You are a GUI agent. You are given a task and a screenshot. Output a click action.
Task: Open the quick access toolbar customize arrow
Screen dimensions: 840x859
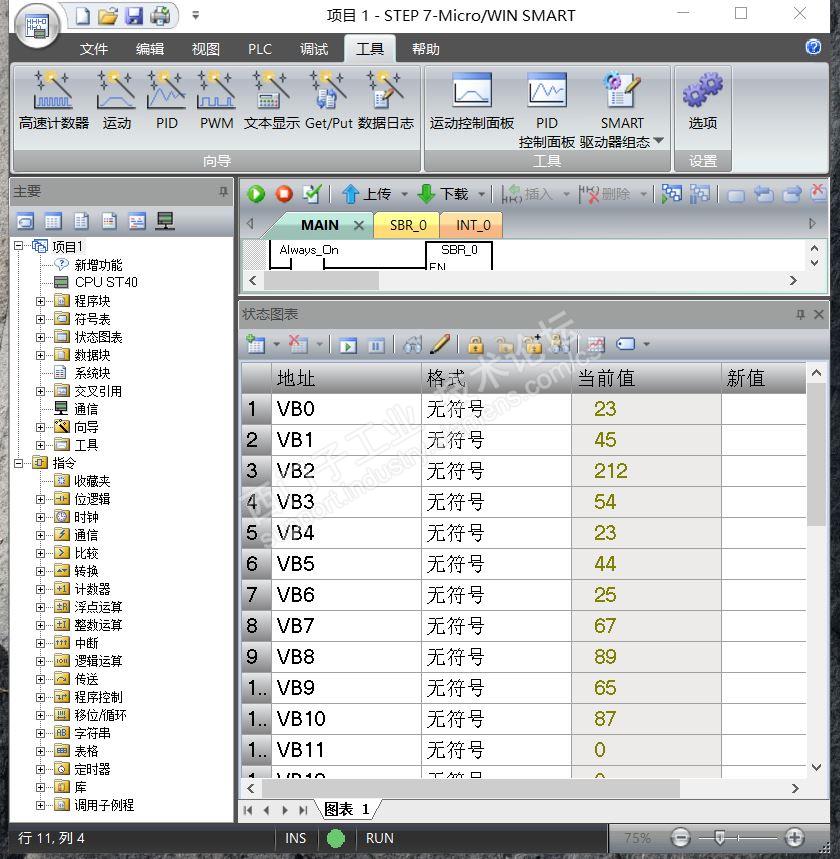[195, 16]
